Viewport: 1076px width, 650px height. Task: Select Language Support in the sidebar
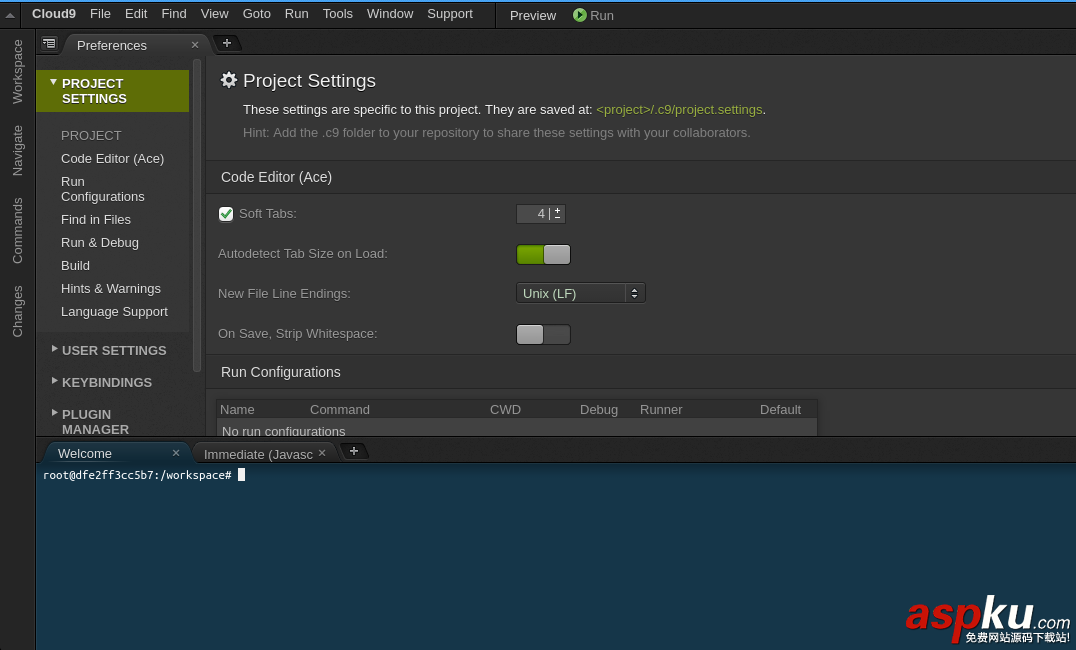[x=115, y=312]
